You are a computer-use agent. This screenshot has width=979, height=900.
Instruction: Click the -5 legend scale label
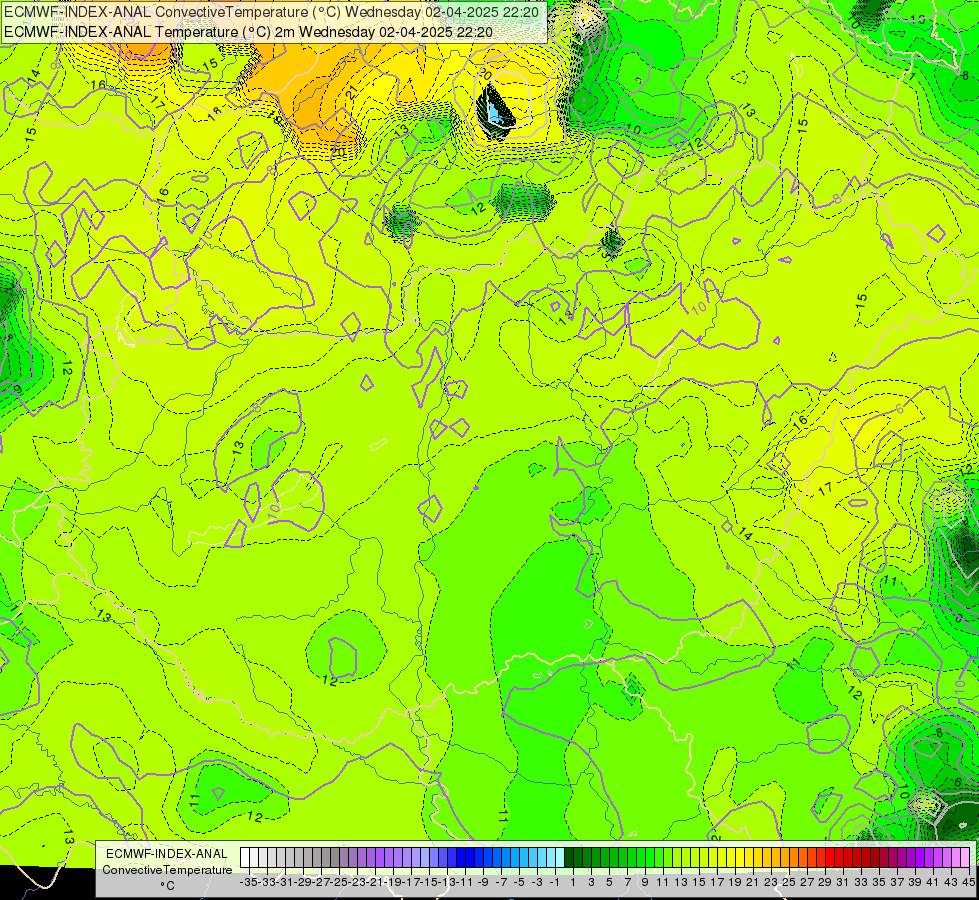click(x=519, y=882)
